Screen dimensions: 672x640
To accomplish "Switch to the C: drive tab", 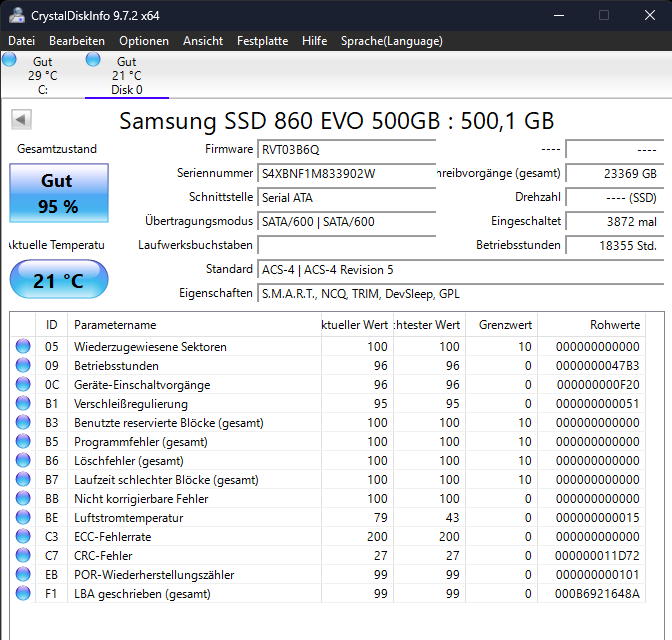I will [x=43, y=75].
